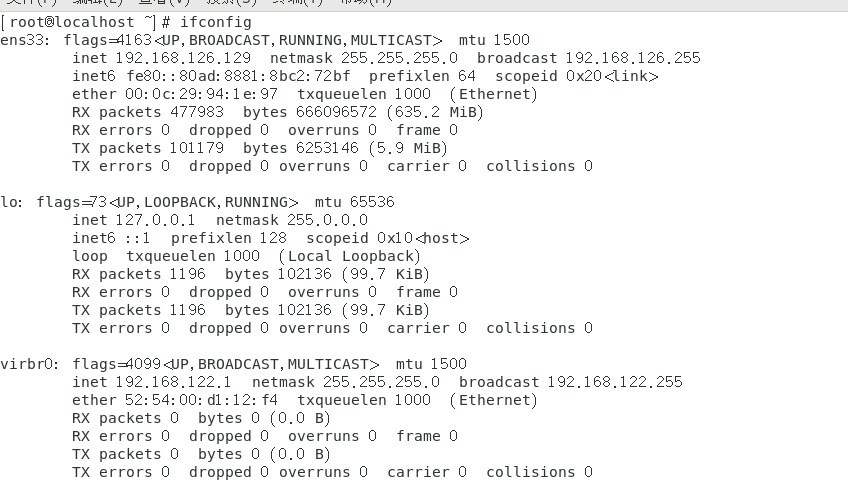This screenshot has width=848, height=497.
Task: Click the inet6 address fe80::80ad:8881:8bc2:72bf
Action: click(x=238, y=76)
